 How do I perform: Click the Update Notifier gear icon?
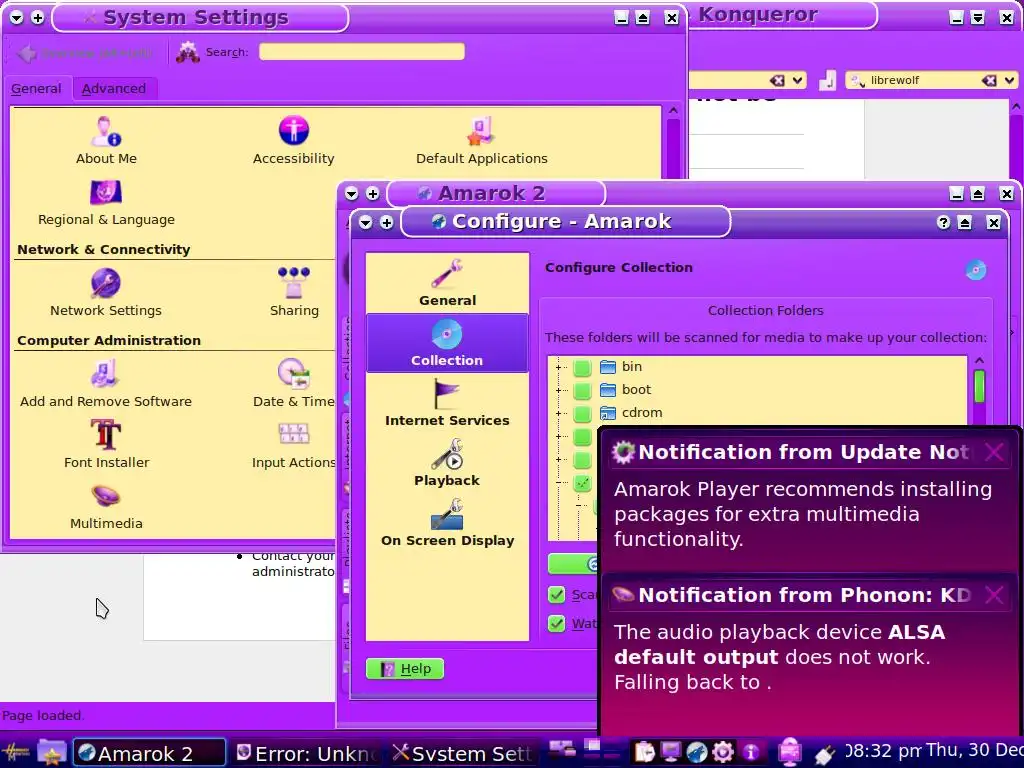point(624,451)
